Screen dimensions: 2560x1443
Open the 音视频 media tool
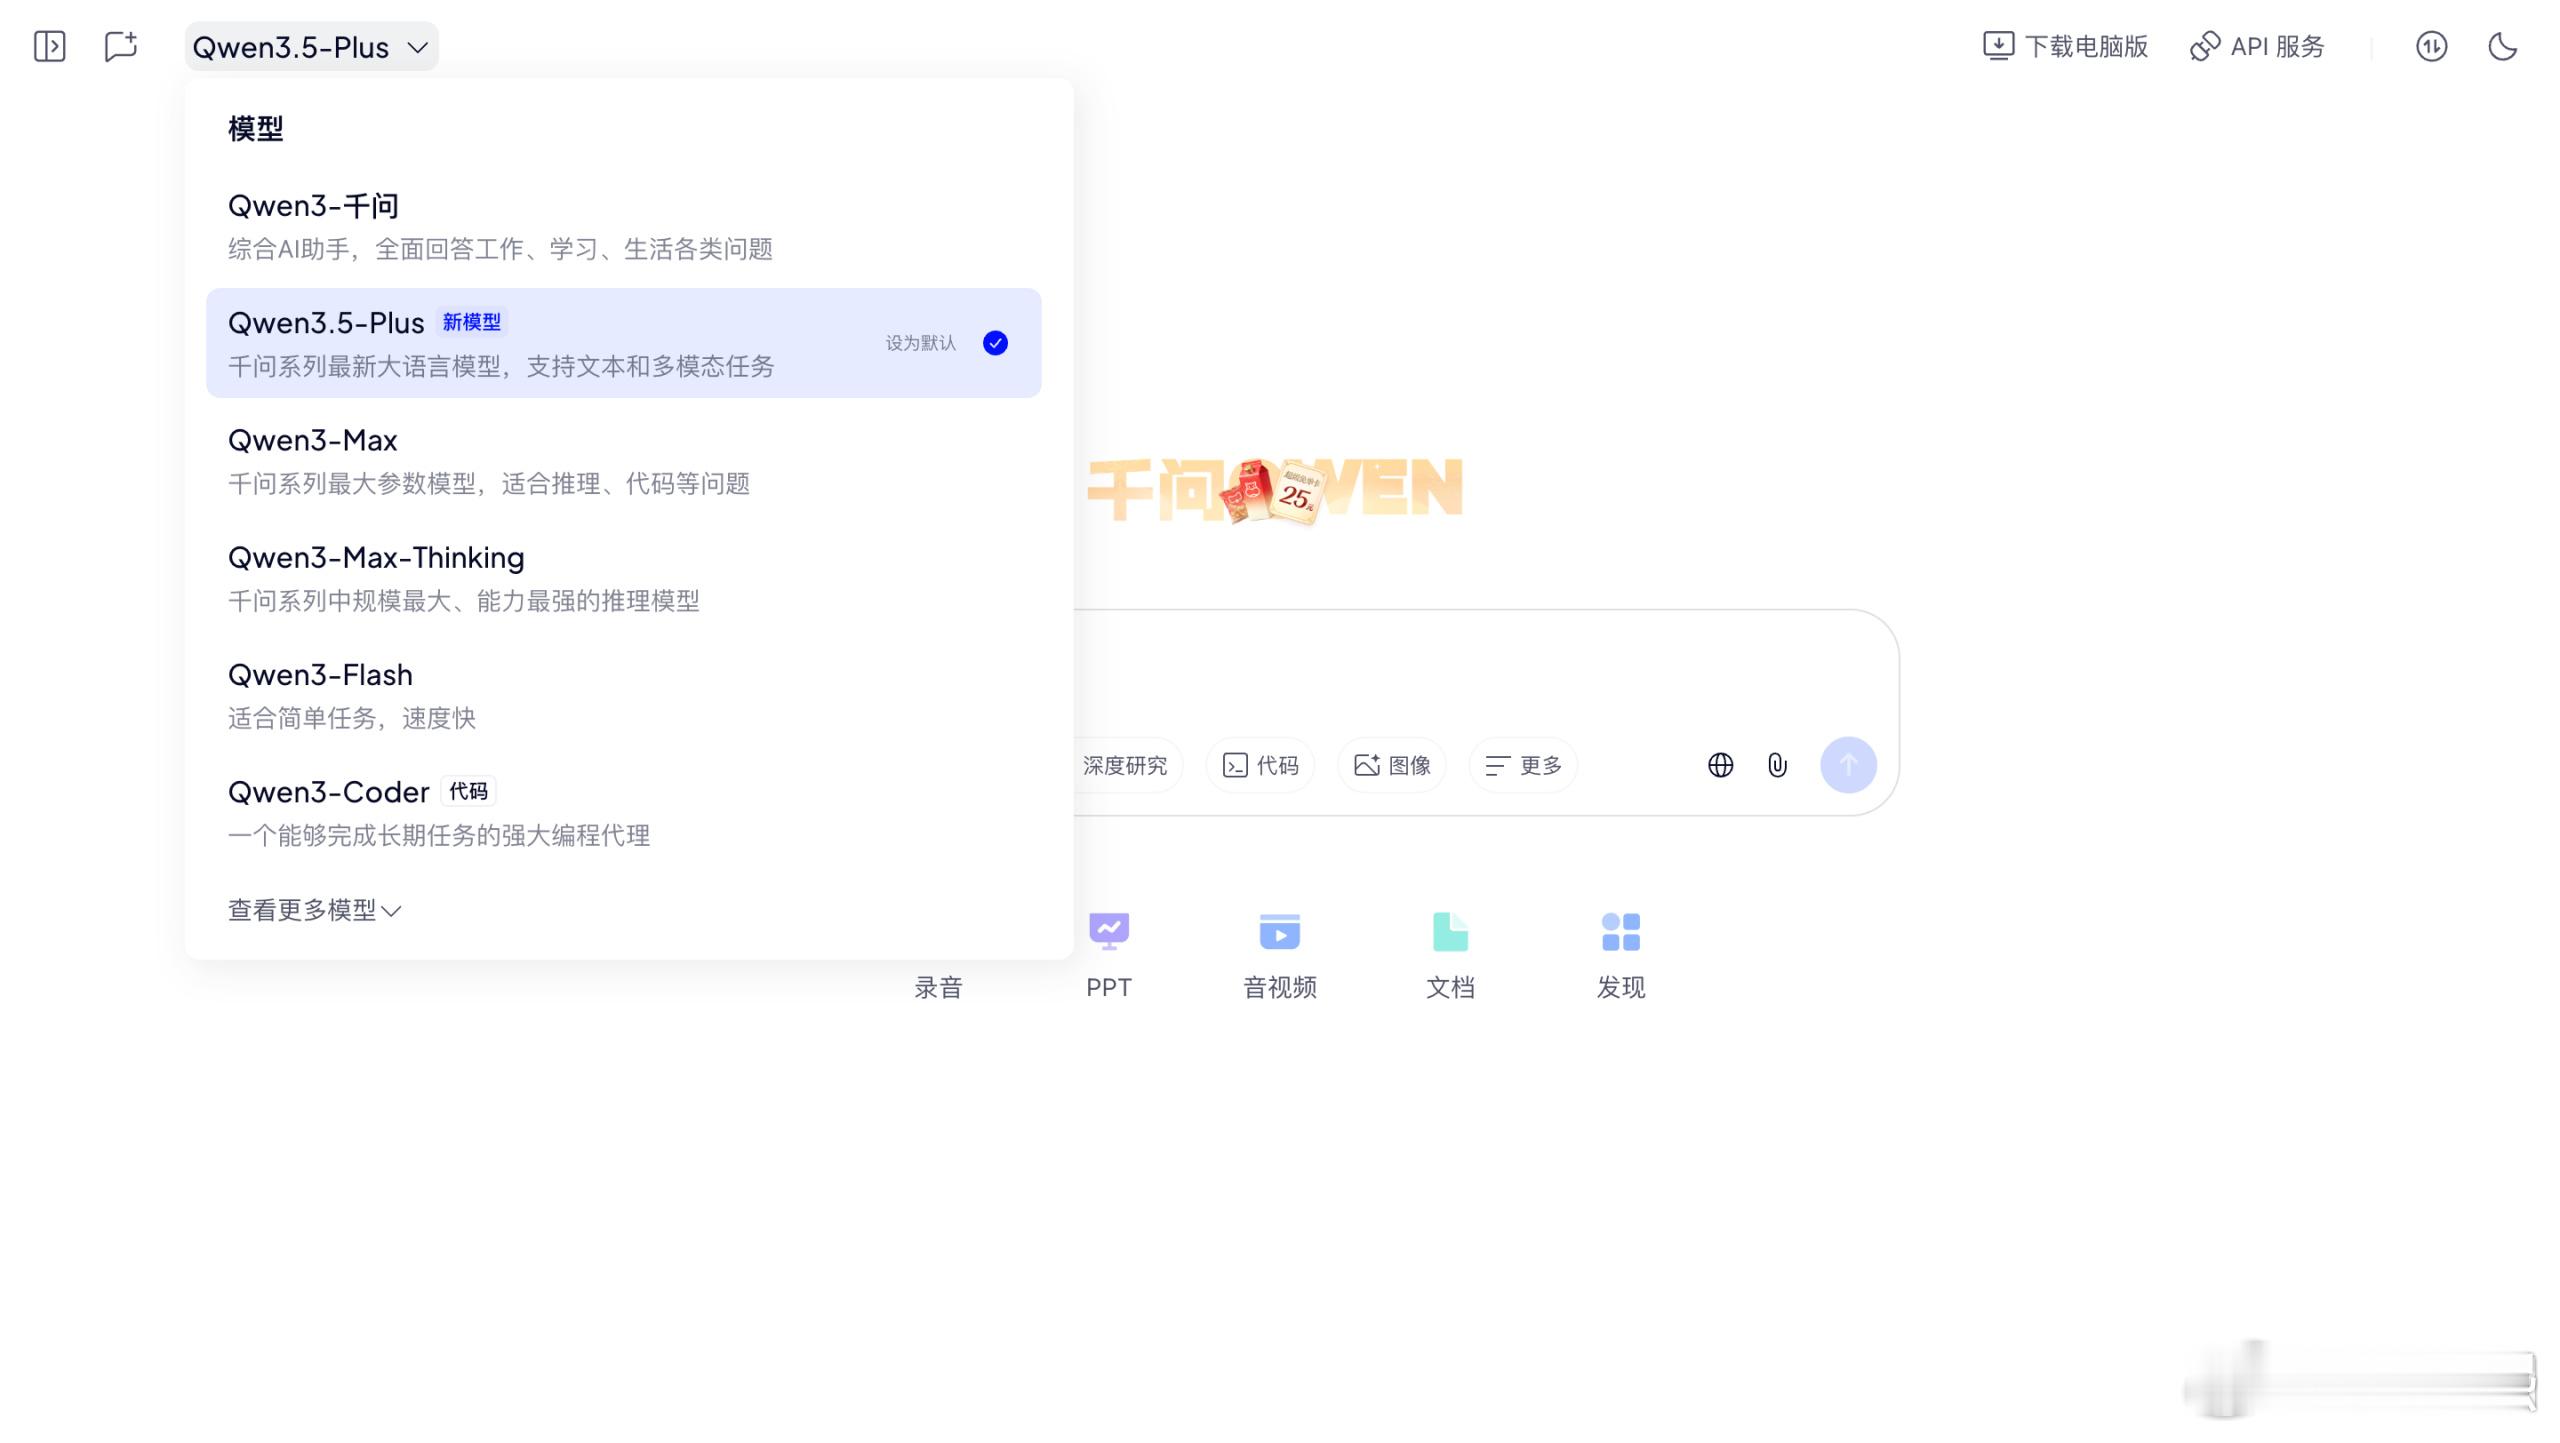click(1278, 950)
